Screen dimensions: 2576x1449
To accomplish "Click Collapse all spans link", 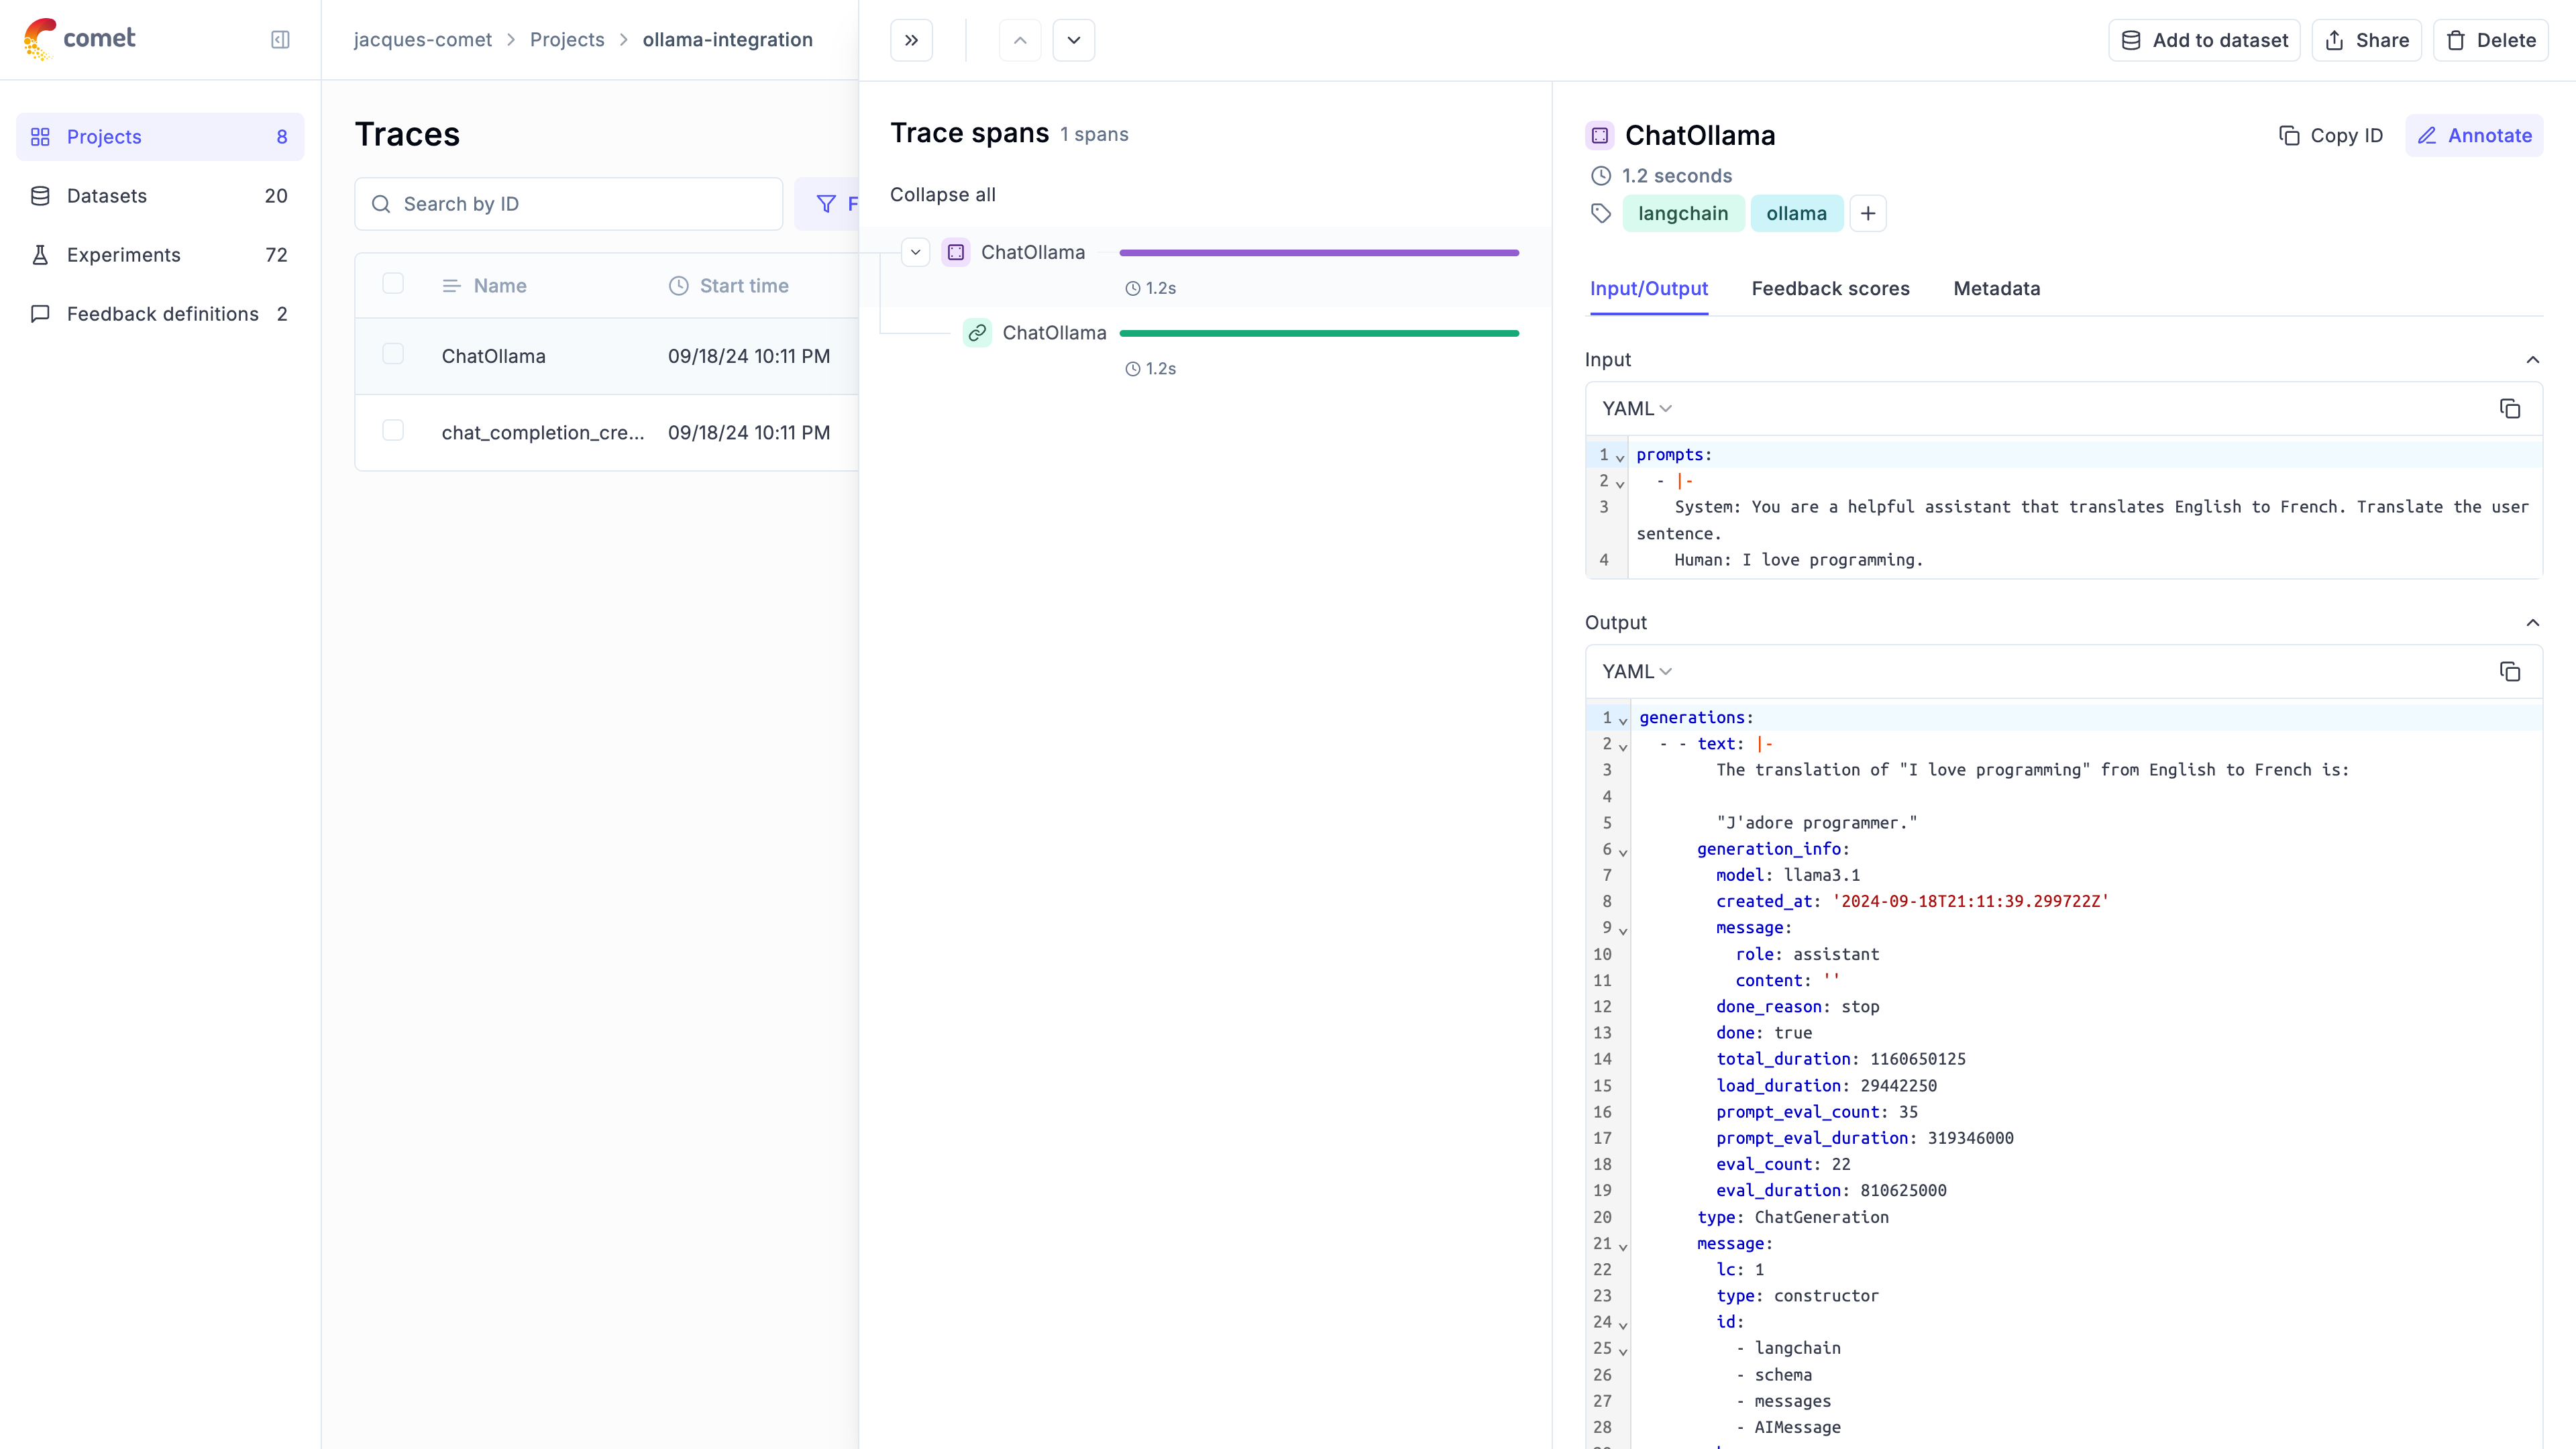I will tap(942, 194).
